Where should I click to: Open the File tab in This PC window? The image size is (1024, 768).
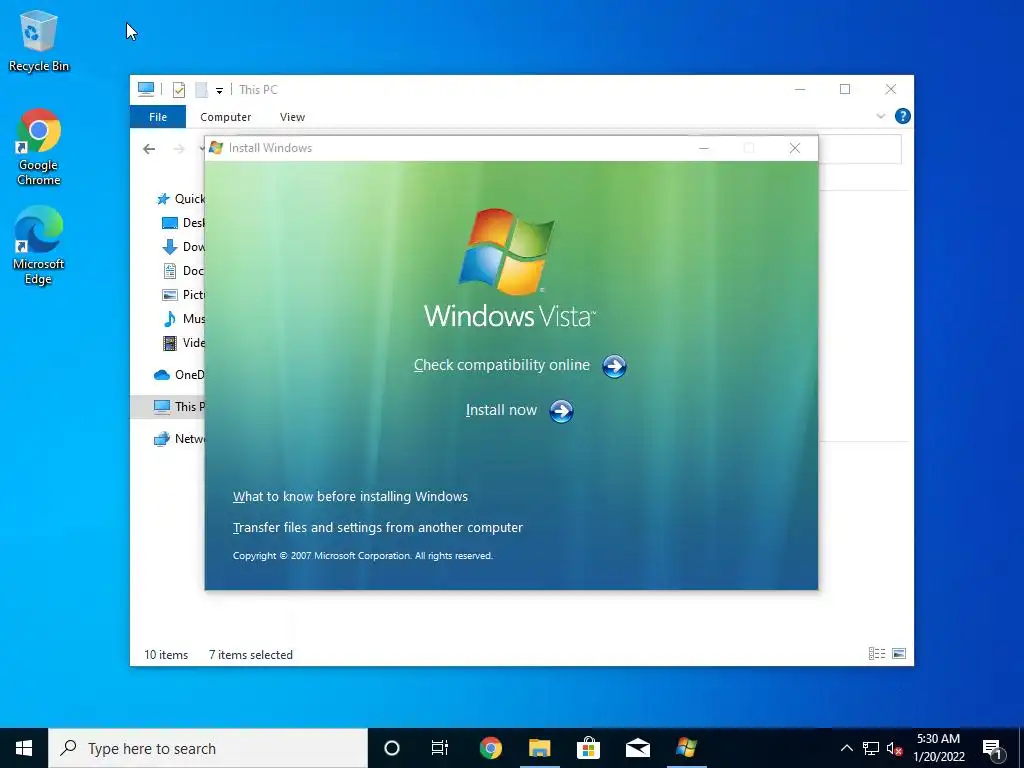[x=158, y=117]
